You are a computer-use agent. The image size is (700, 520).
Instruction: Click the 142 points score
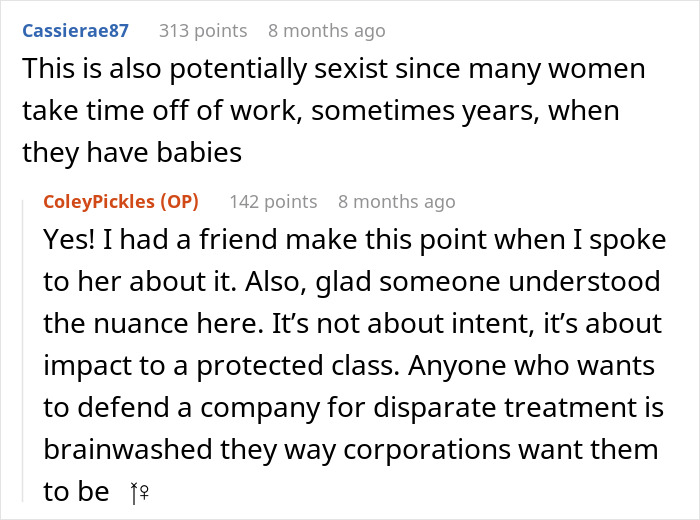point(273,202)
